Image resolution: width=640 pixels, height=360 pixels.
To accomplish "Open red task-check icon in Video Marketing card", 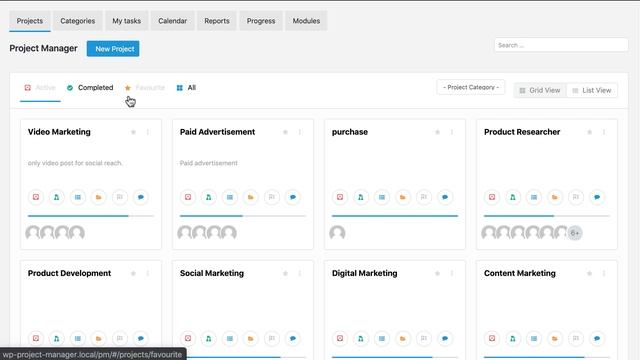I will pos(36,197).
